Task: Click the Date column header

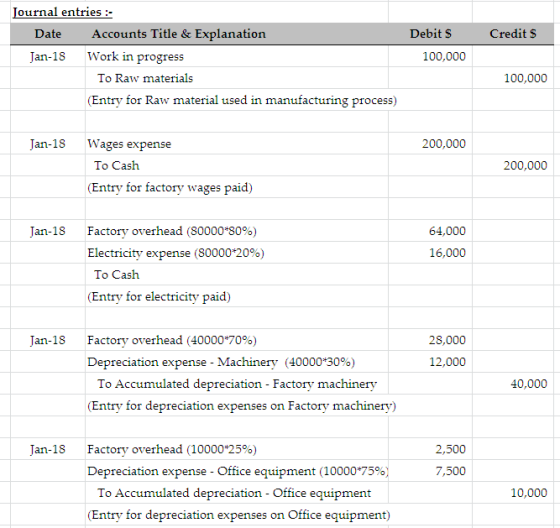Action: (48, 34)
